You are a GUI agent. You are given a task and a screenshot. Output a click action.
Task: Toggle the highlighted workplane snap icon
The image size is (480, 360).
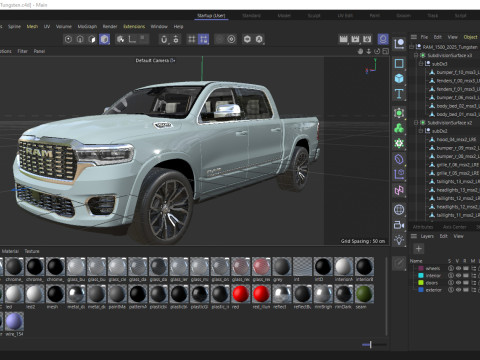tap(203, 39)
